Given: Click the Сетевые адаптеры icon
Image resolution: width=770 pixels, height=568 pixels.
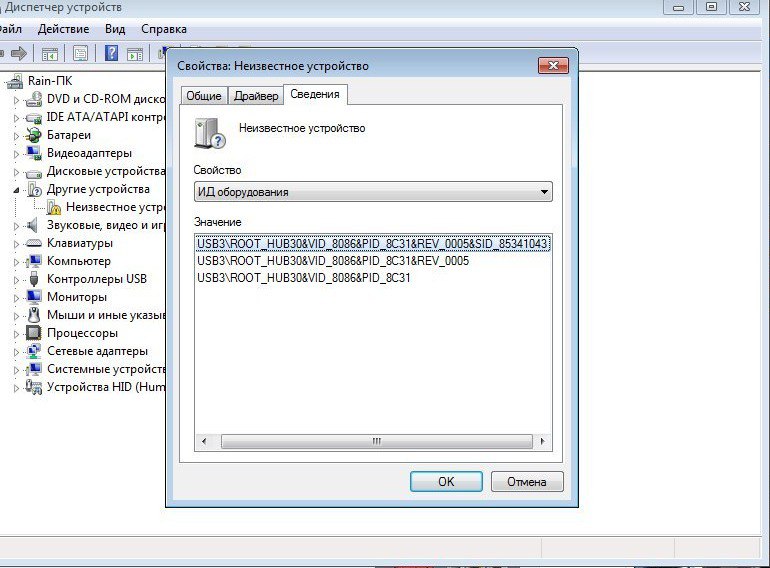Looking at the screenshot, I should point(33,351).
